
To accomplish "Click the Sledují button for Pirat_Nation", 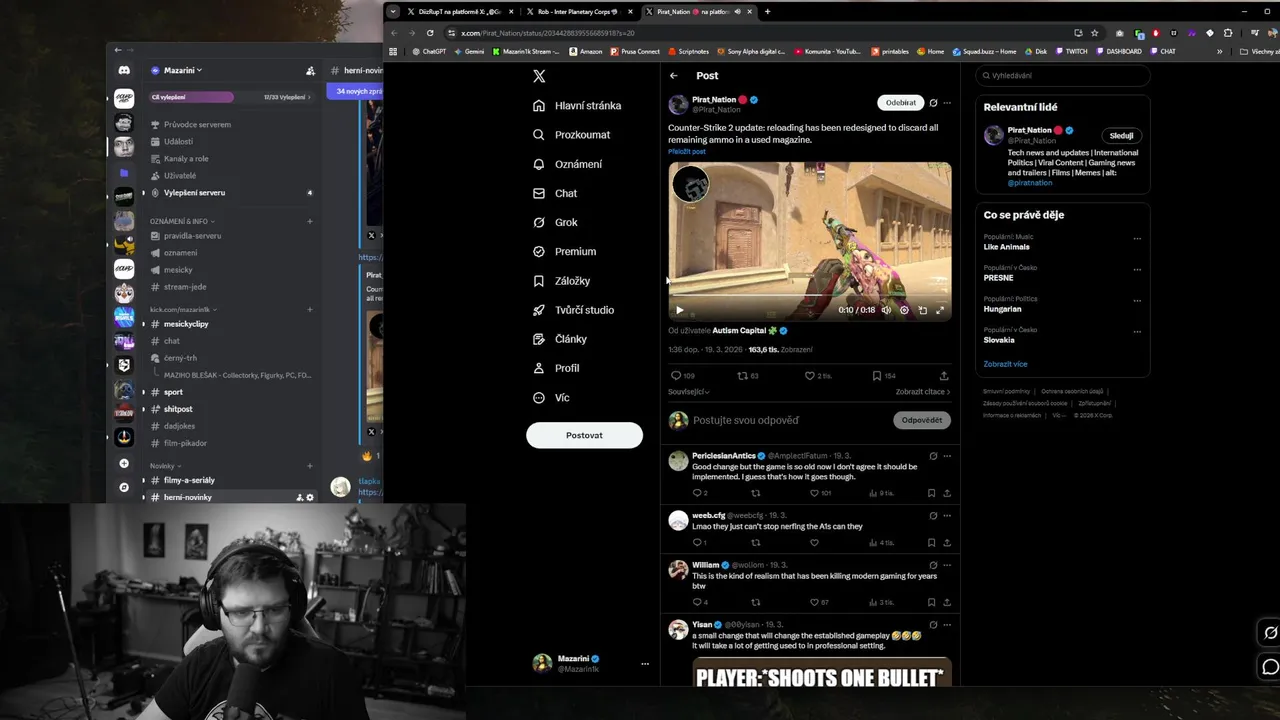I will 1121,136.
